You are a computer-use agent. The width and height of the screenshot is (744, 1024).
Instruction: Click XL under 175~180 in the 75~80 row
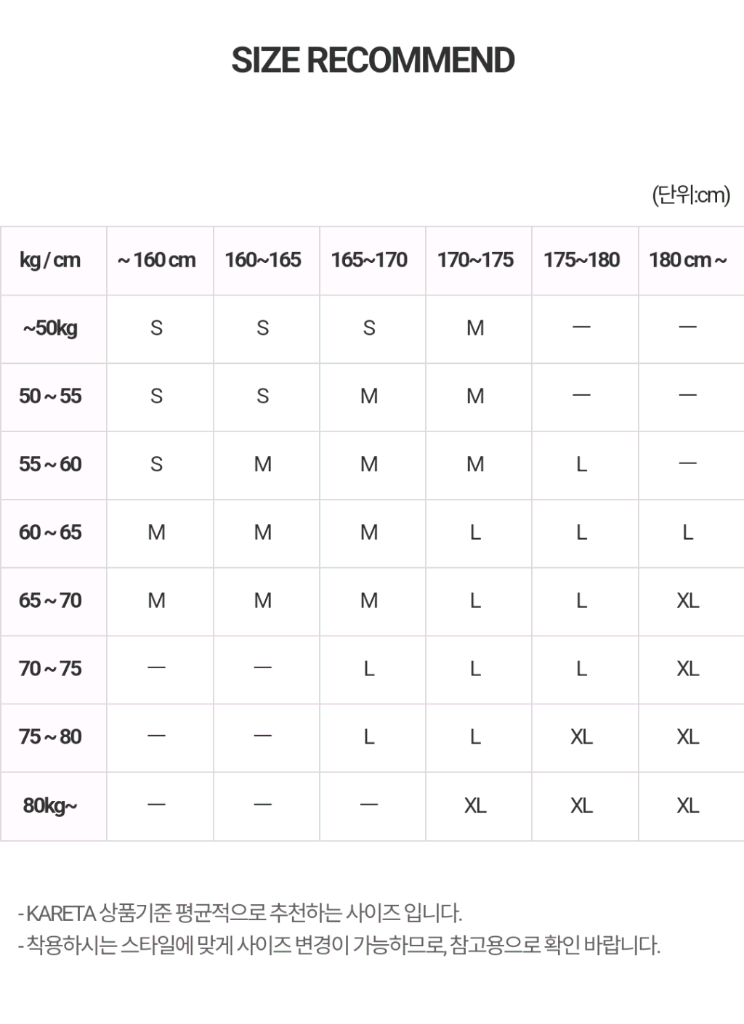click(581, 737)
